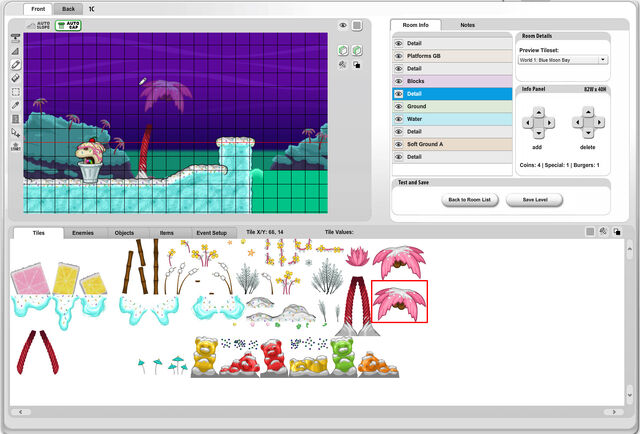Pick the pink palm top tile outlined in red
The height and width of the screenshot is (434, 640).
(x=399, y=301)
